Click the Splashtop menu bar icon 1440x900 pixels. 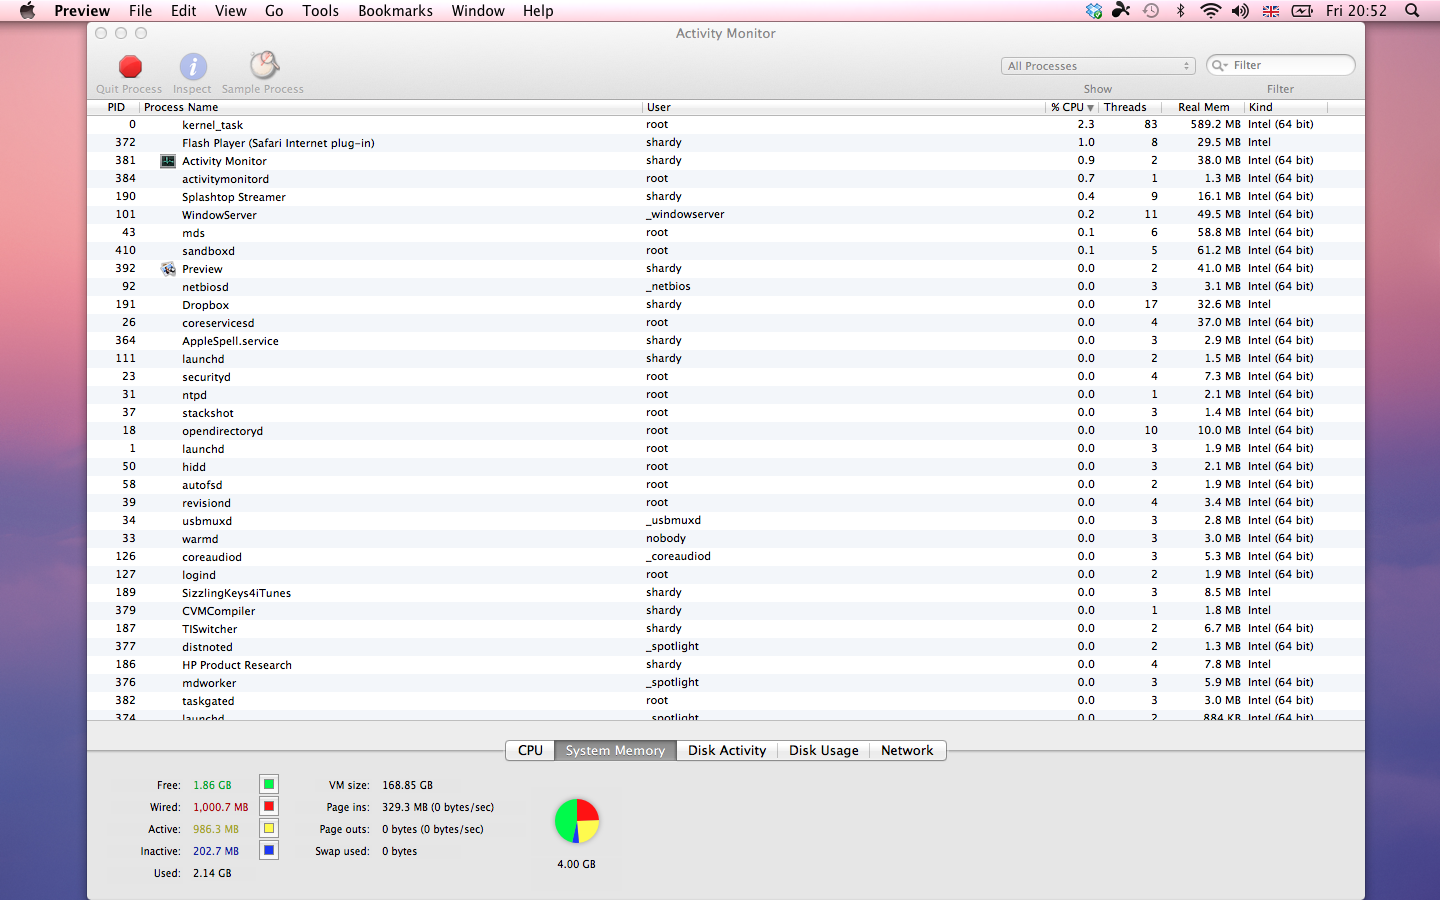point(1122,11)
